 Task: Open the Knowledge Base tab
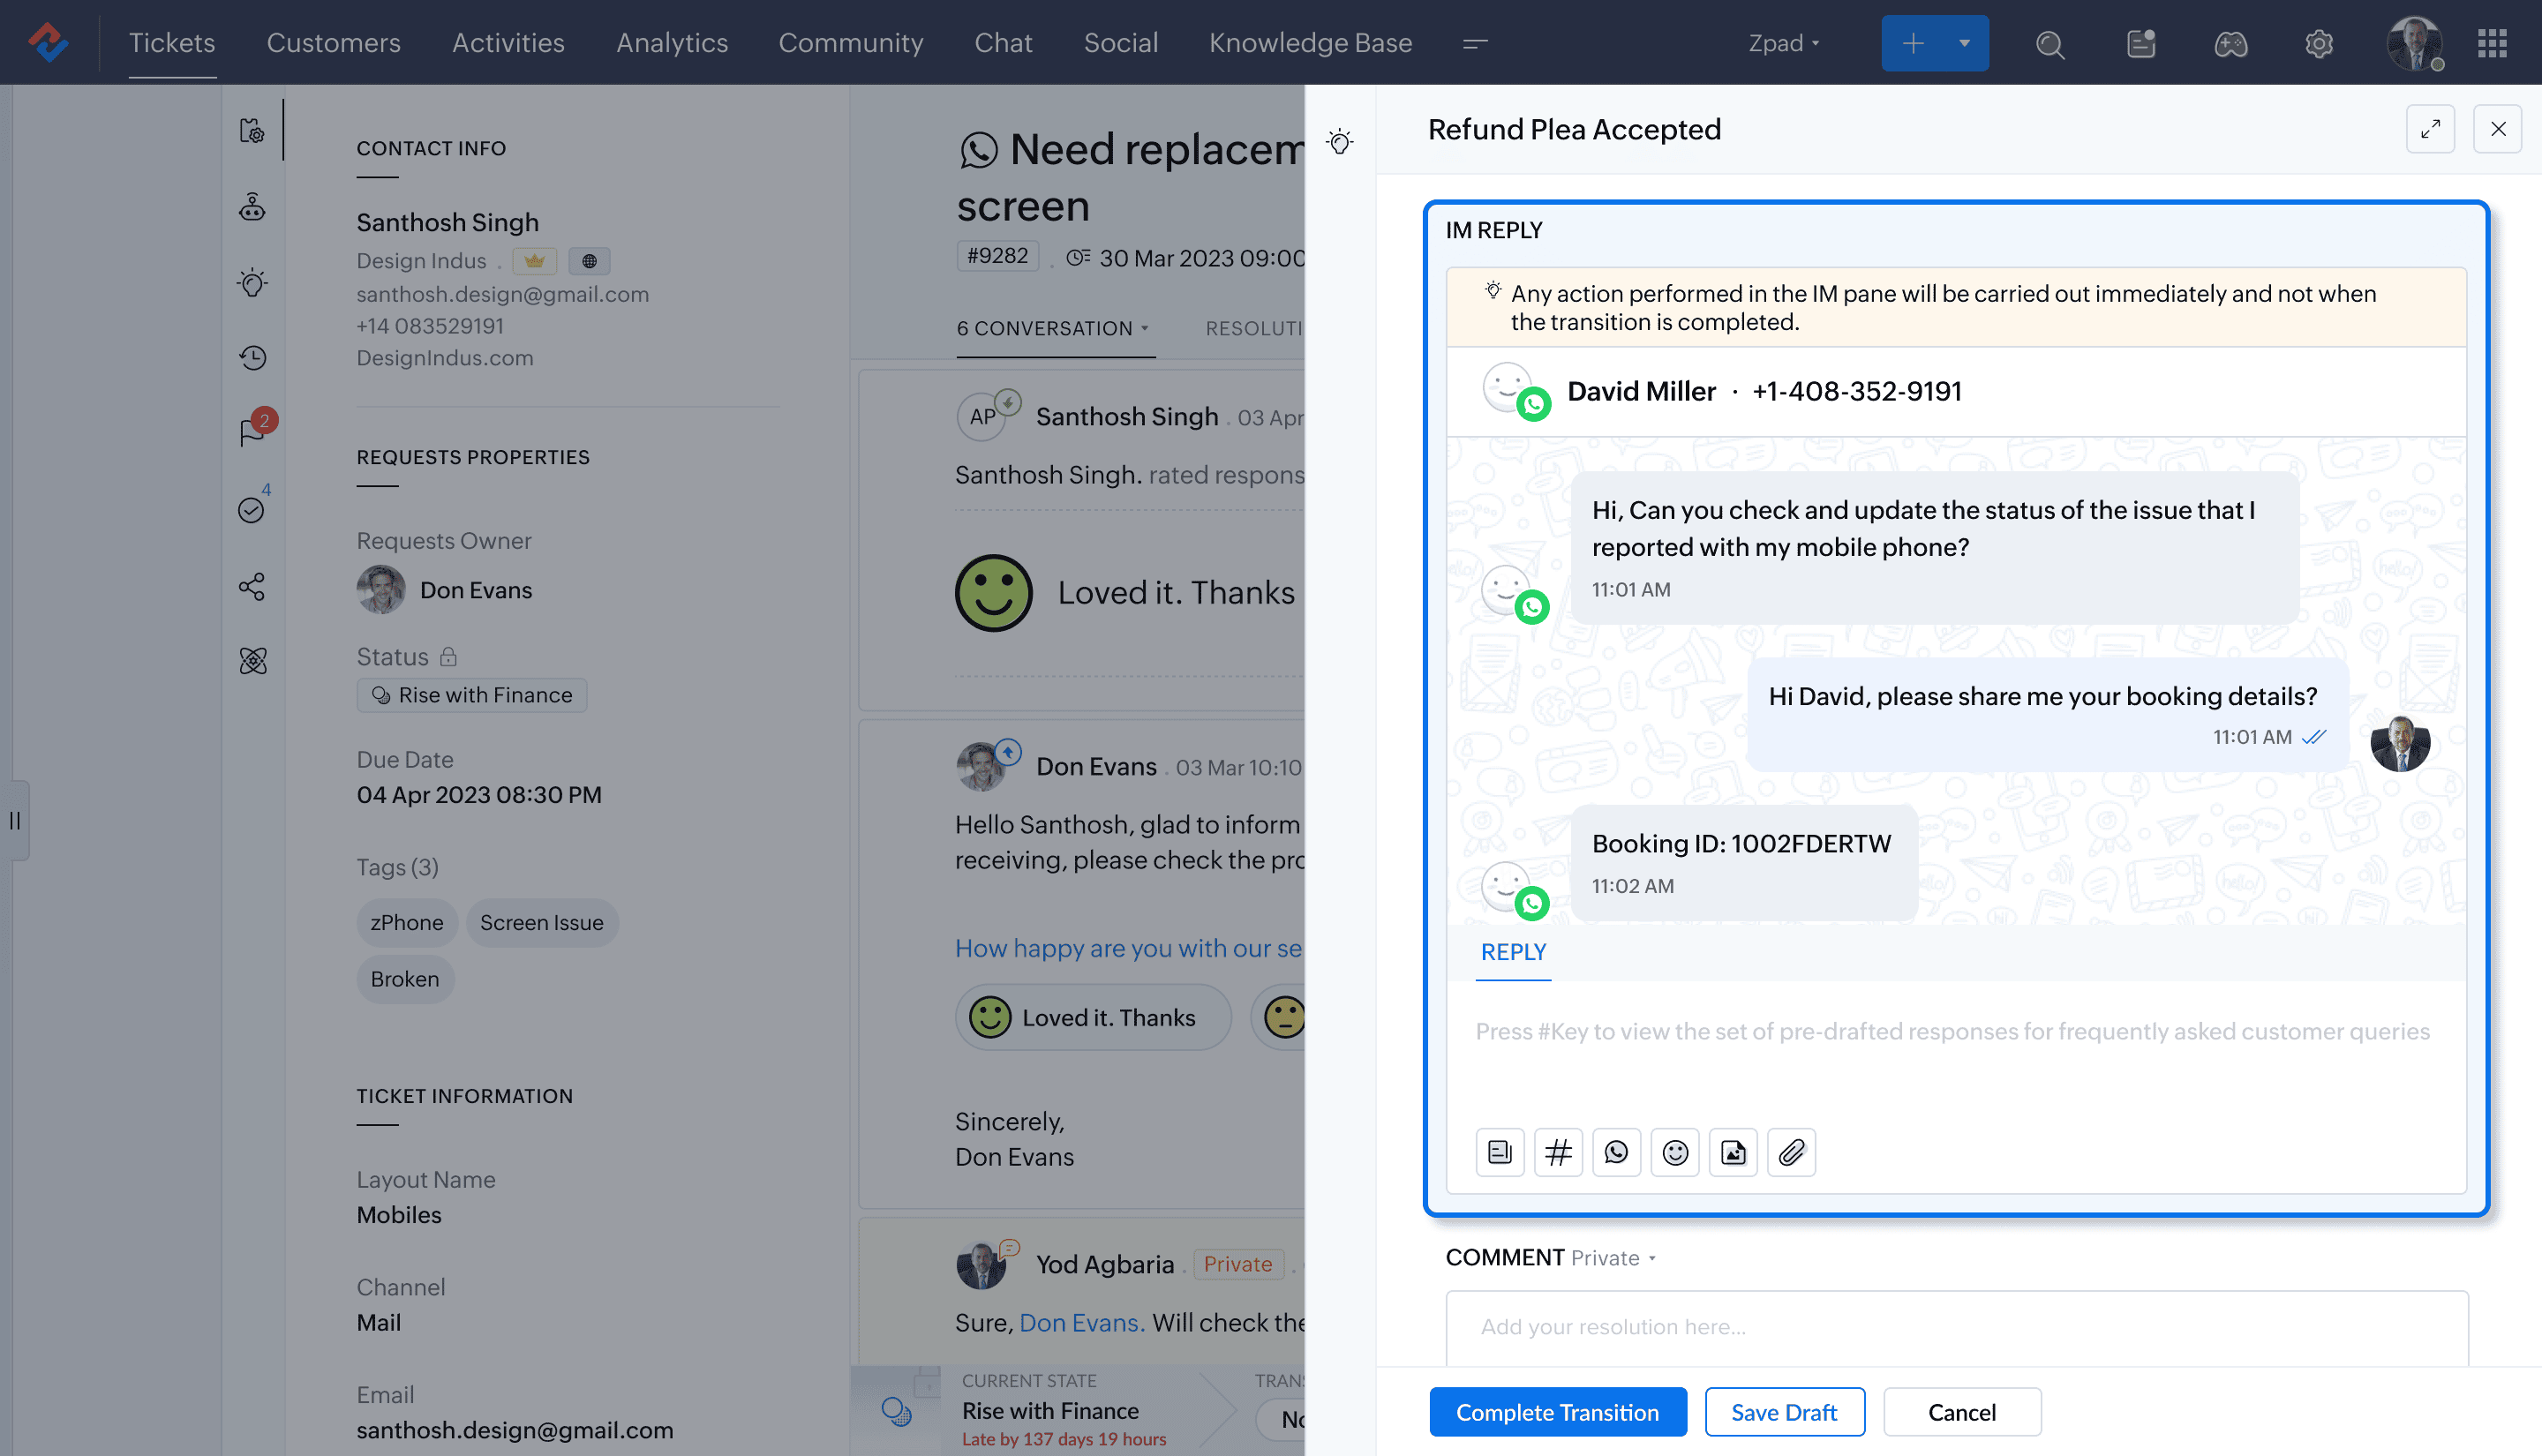click(x=1310, y=43)
